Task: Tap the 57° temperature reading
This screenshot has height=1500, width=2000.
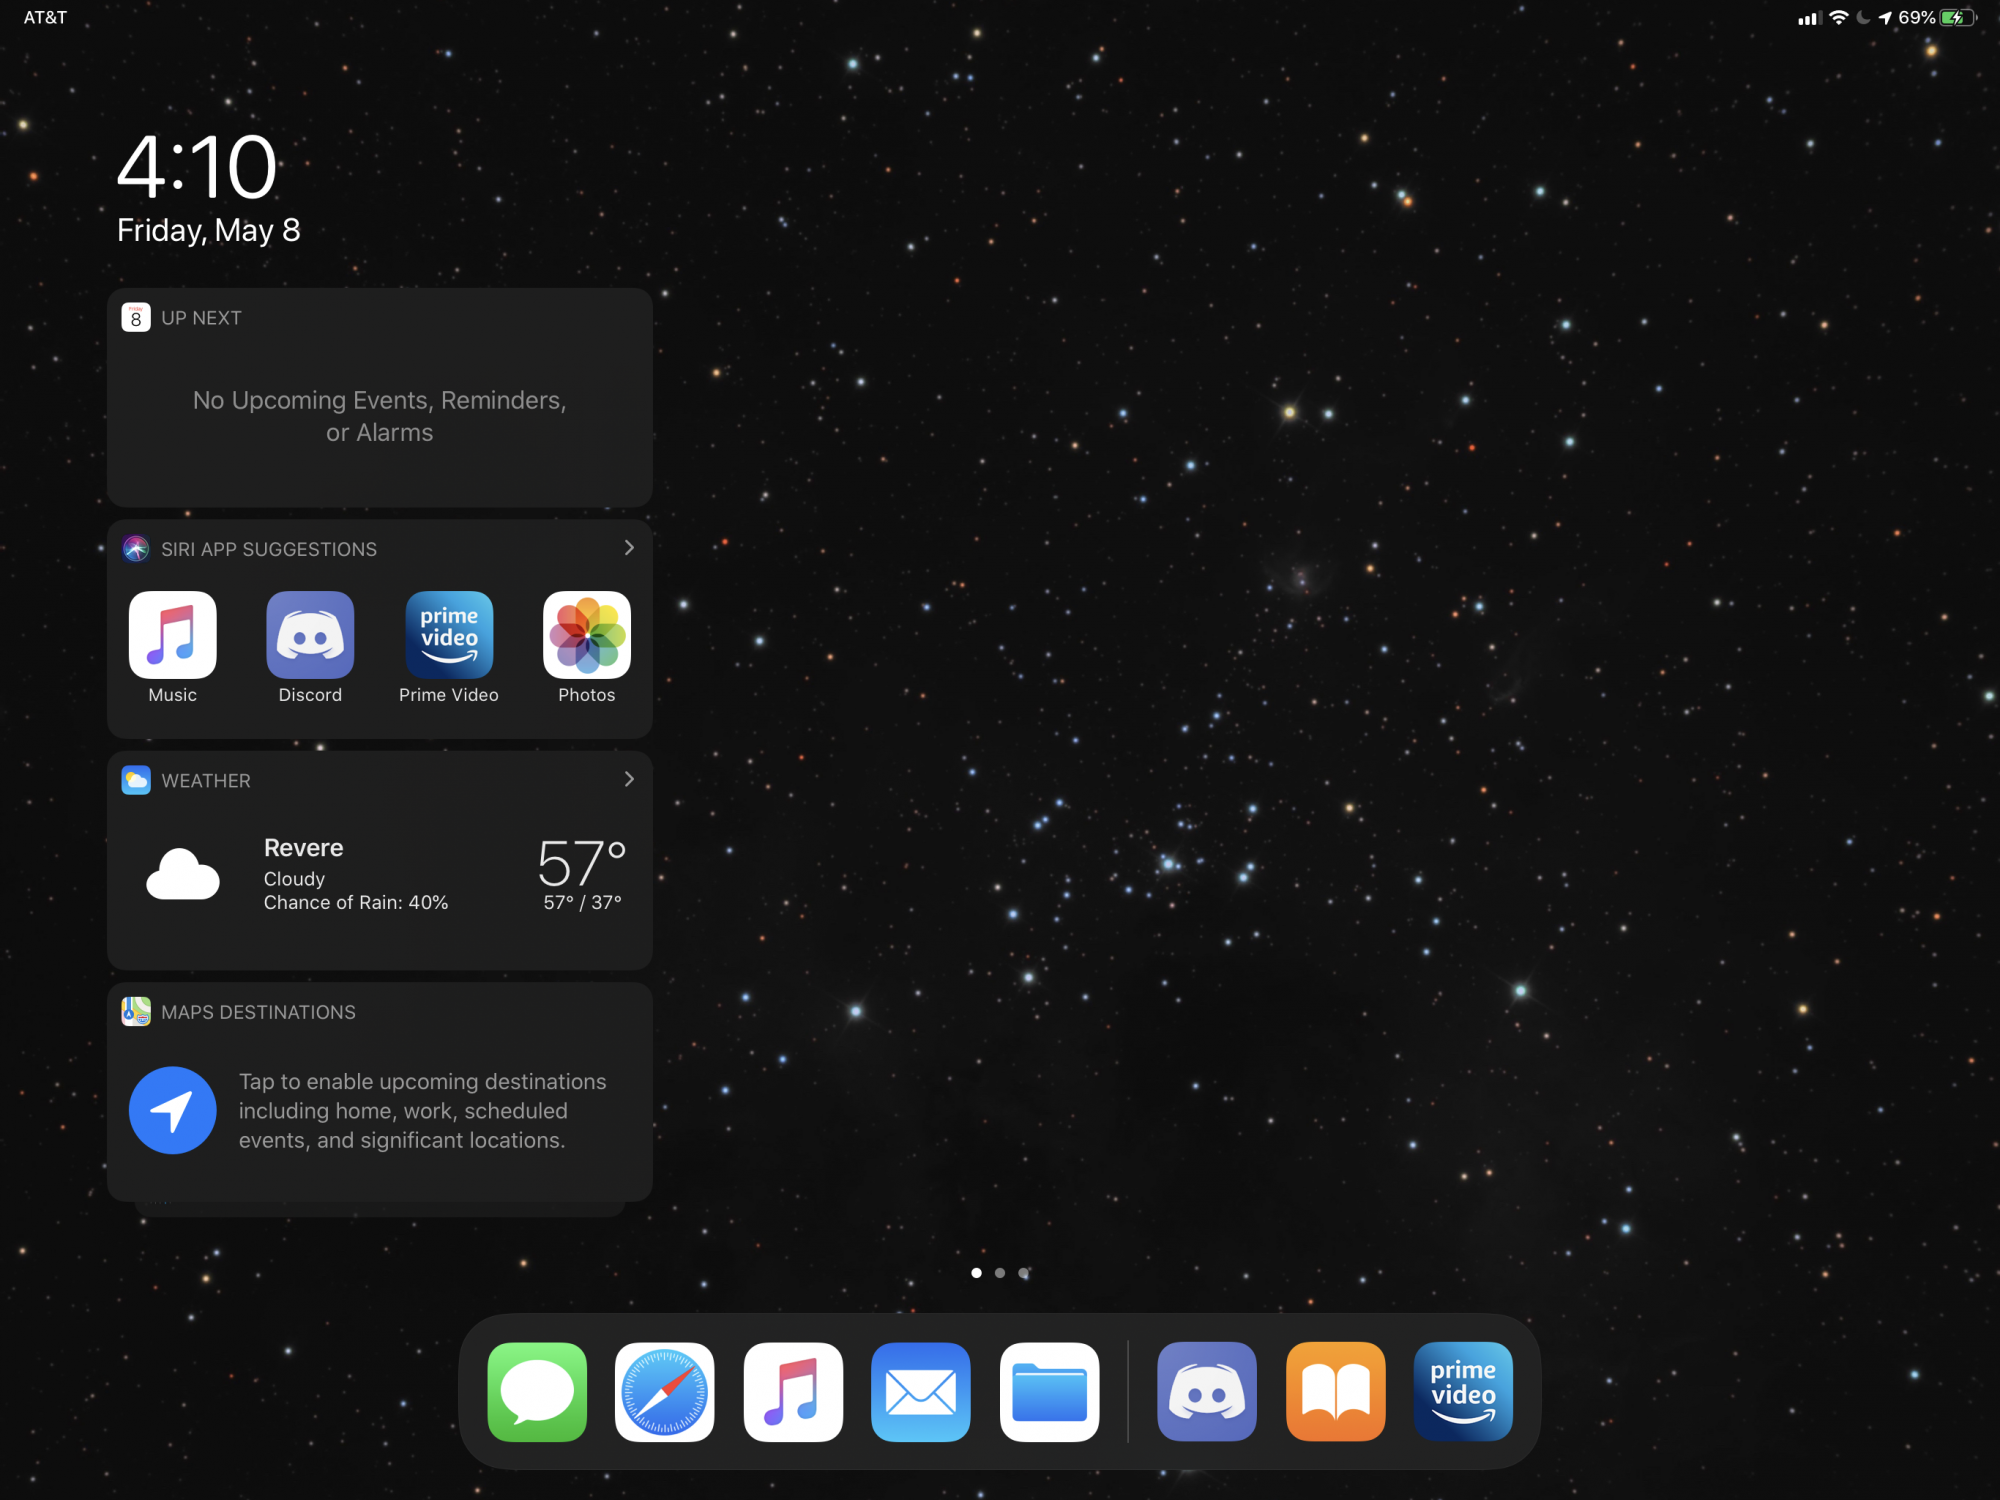Action: [x=582, y=863]
